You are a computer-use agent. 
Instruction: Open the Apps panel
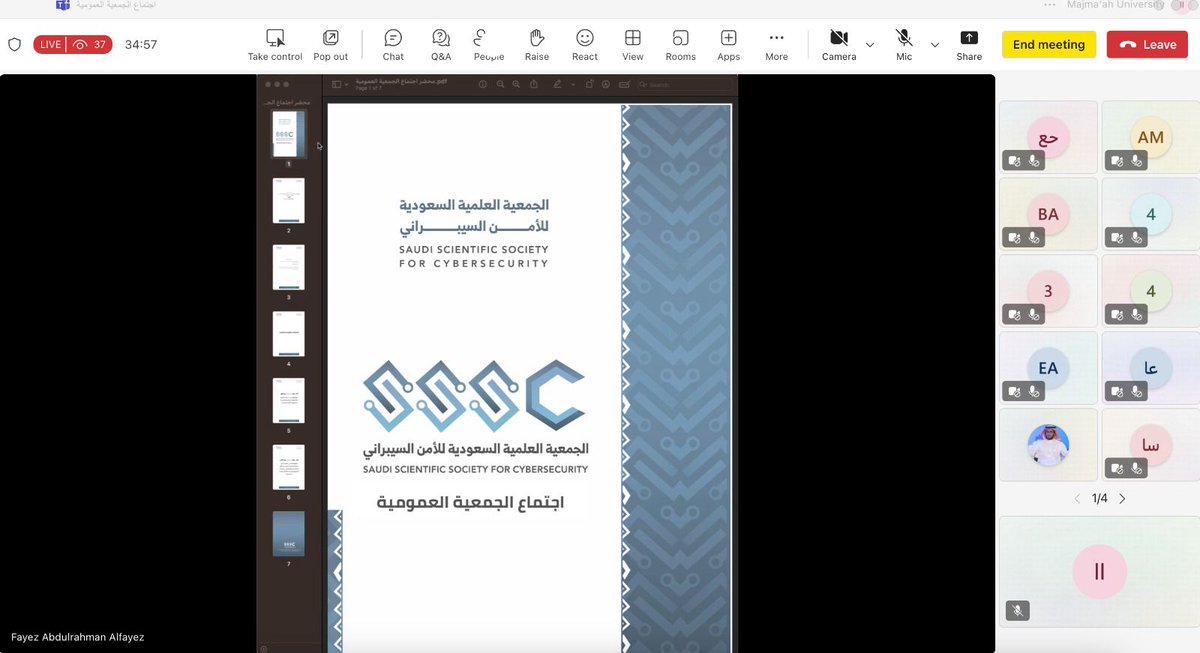click(x=729, y=45)
